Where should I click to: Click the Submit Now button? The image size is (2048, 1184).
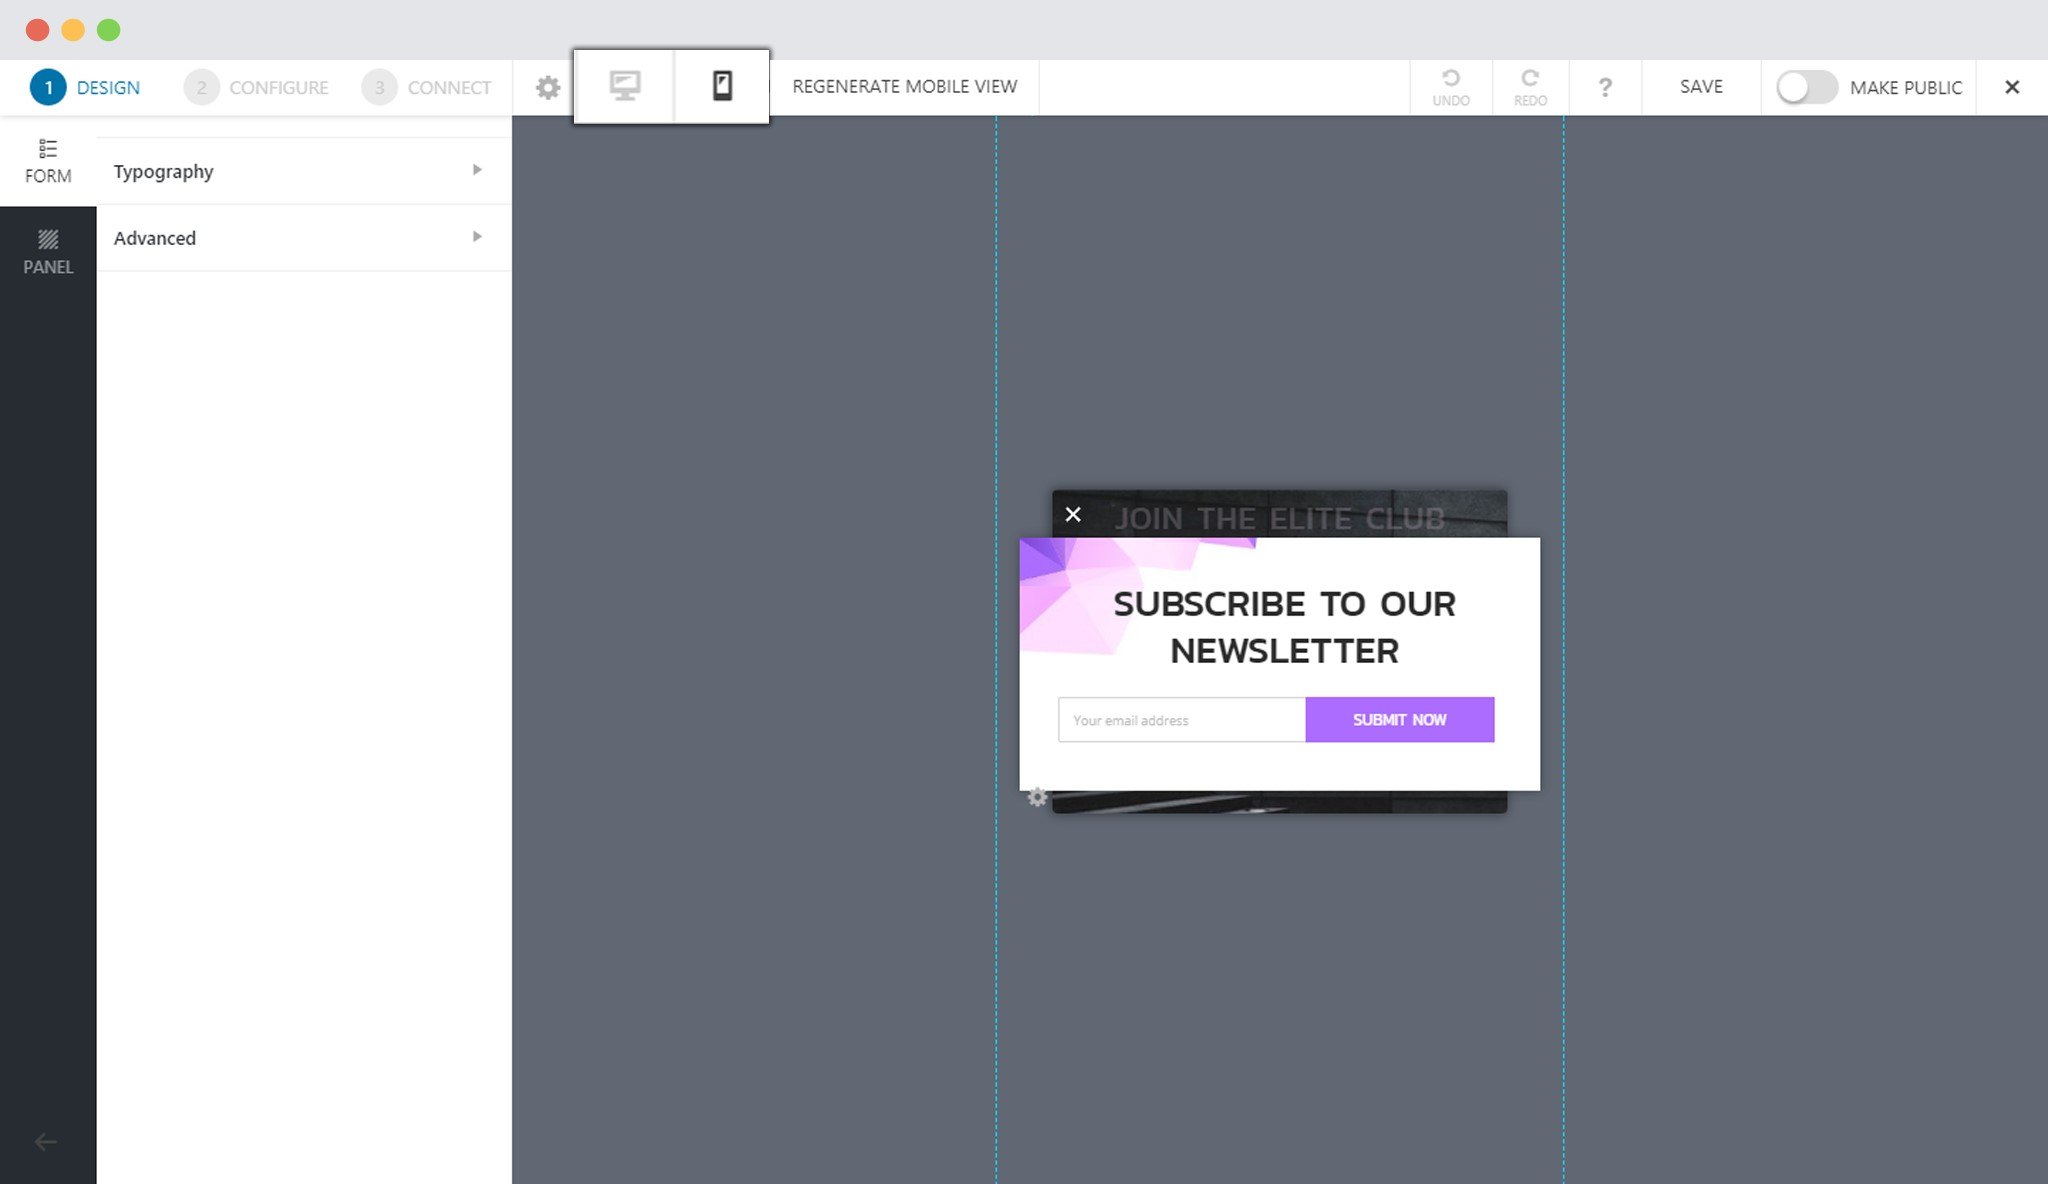click(1399, 720)
